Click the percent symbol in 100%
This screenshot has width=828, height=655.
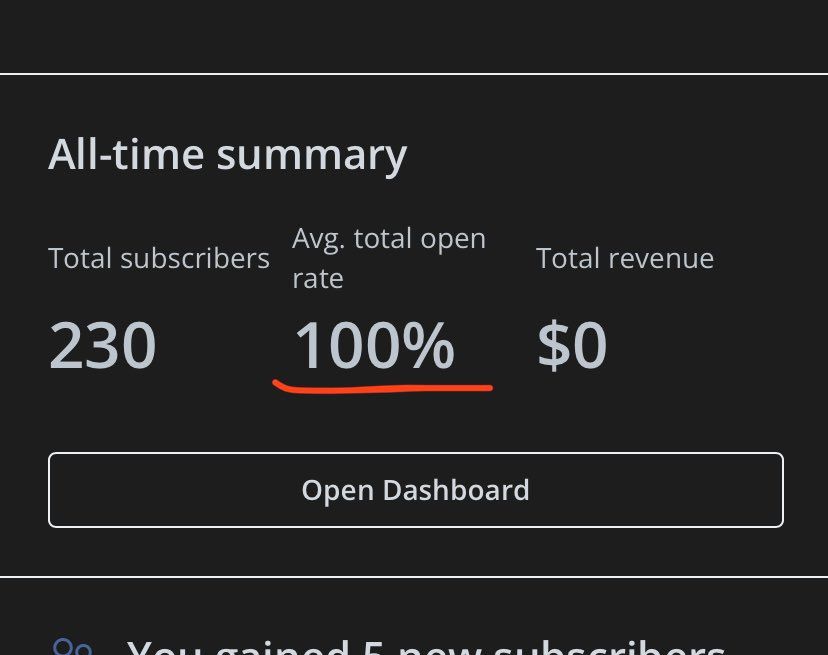coord(428,345)
